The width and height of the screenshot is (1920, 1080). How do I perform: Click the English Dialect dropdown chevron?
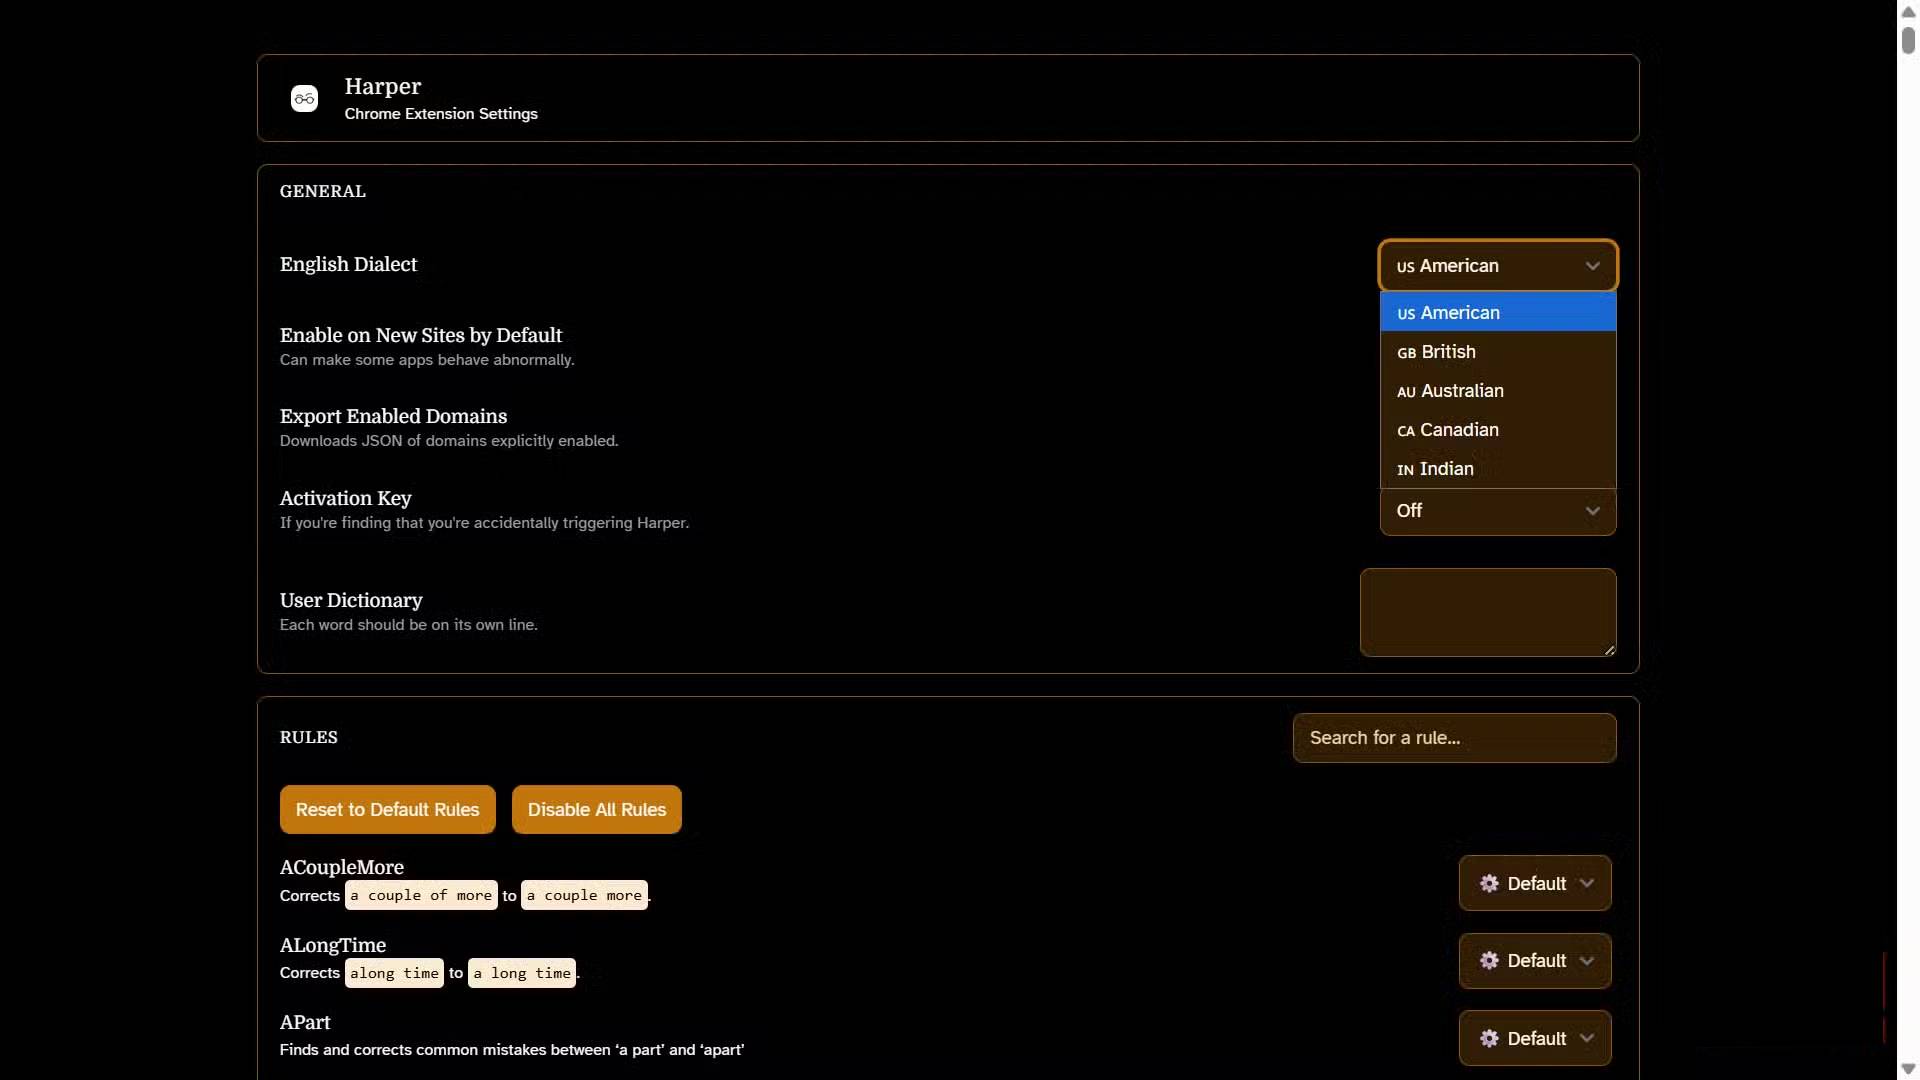pos(1592,266)
